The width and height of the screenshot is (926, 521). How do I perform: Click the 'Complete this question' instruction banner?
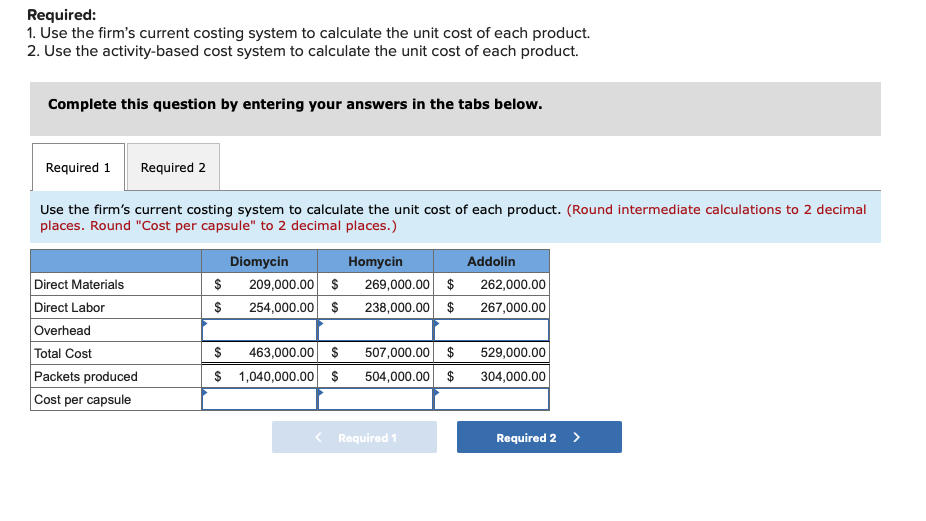tap(455, 109)
